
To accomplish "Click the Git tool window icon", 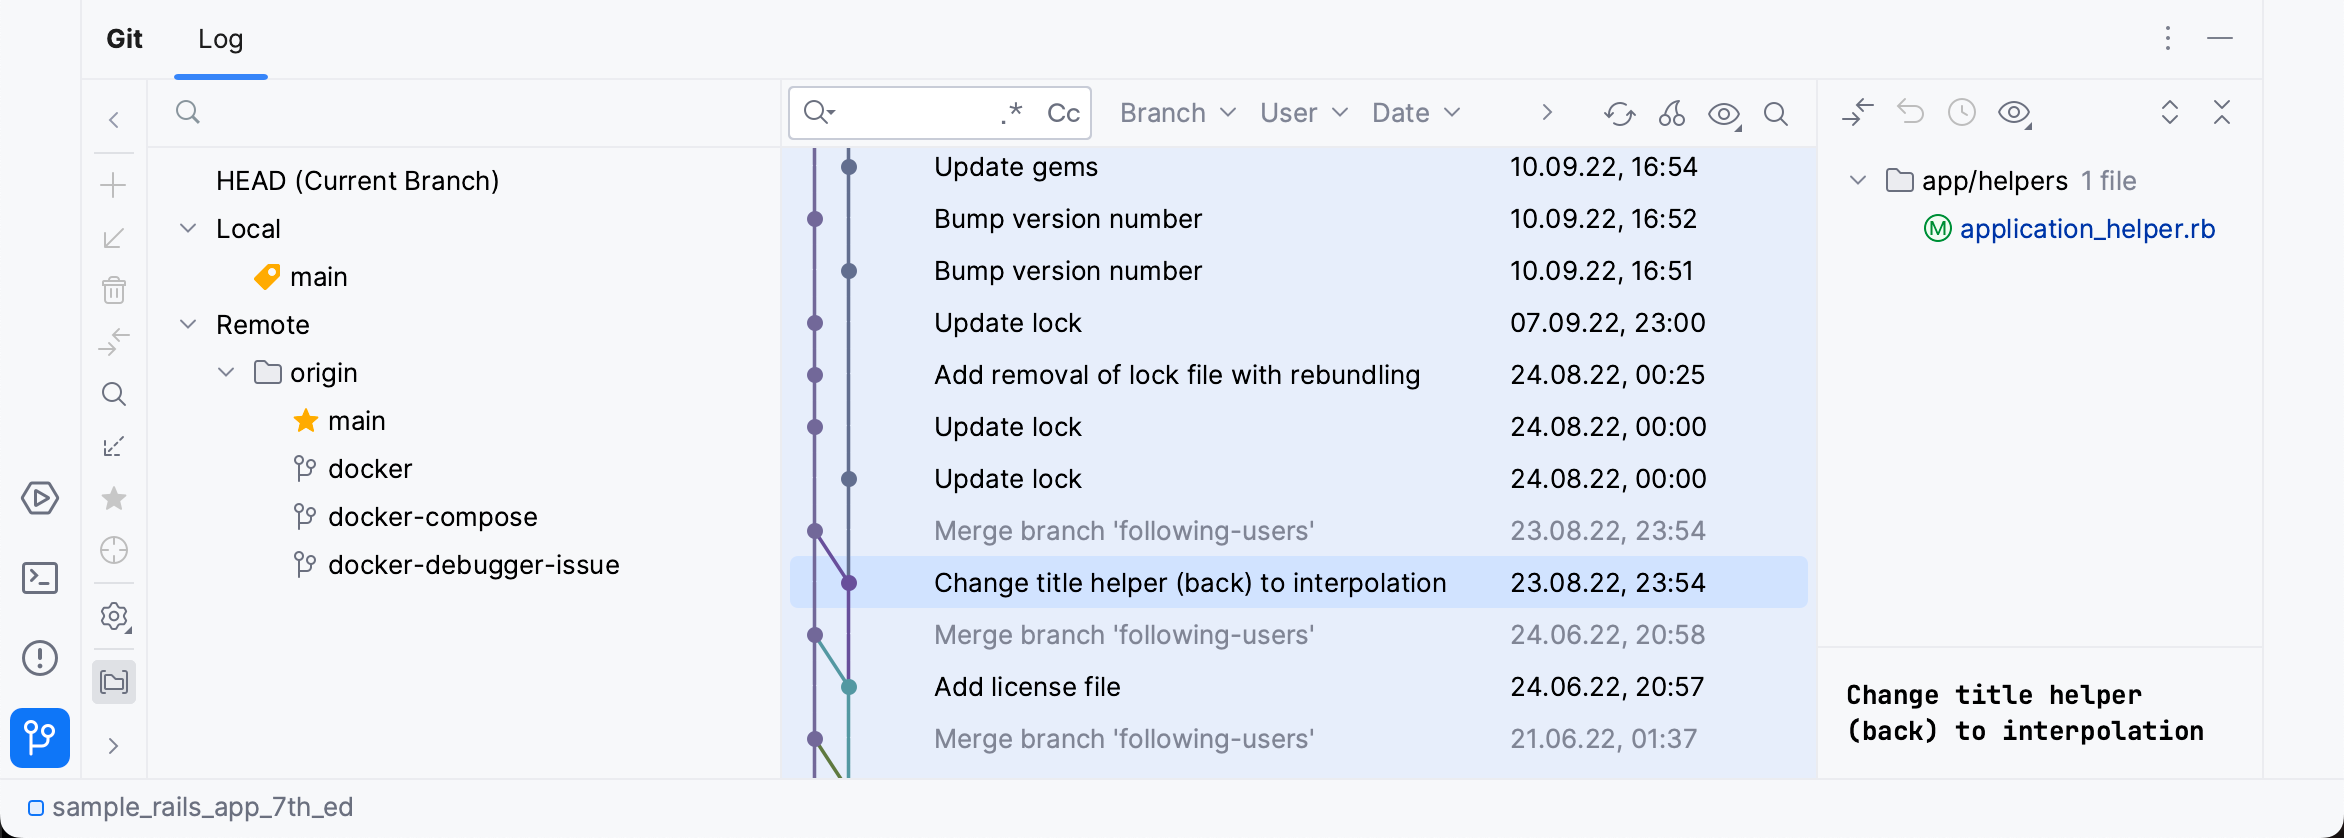I will coord(40,738).
